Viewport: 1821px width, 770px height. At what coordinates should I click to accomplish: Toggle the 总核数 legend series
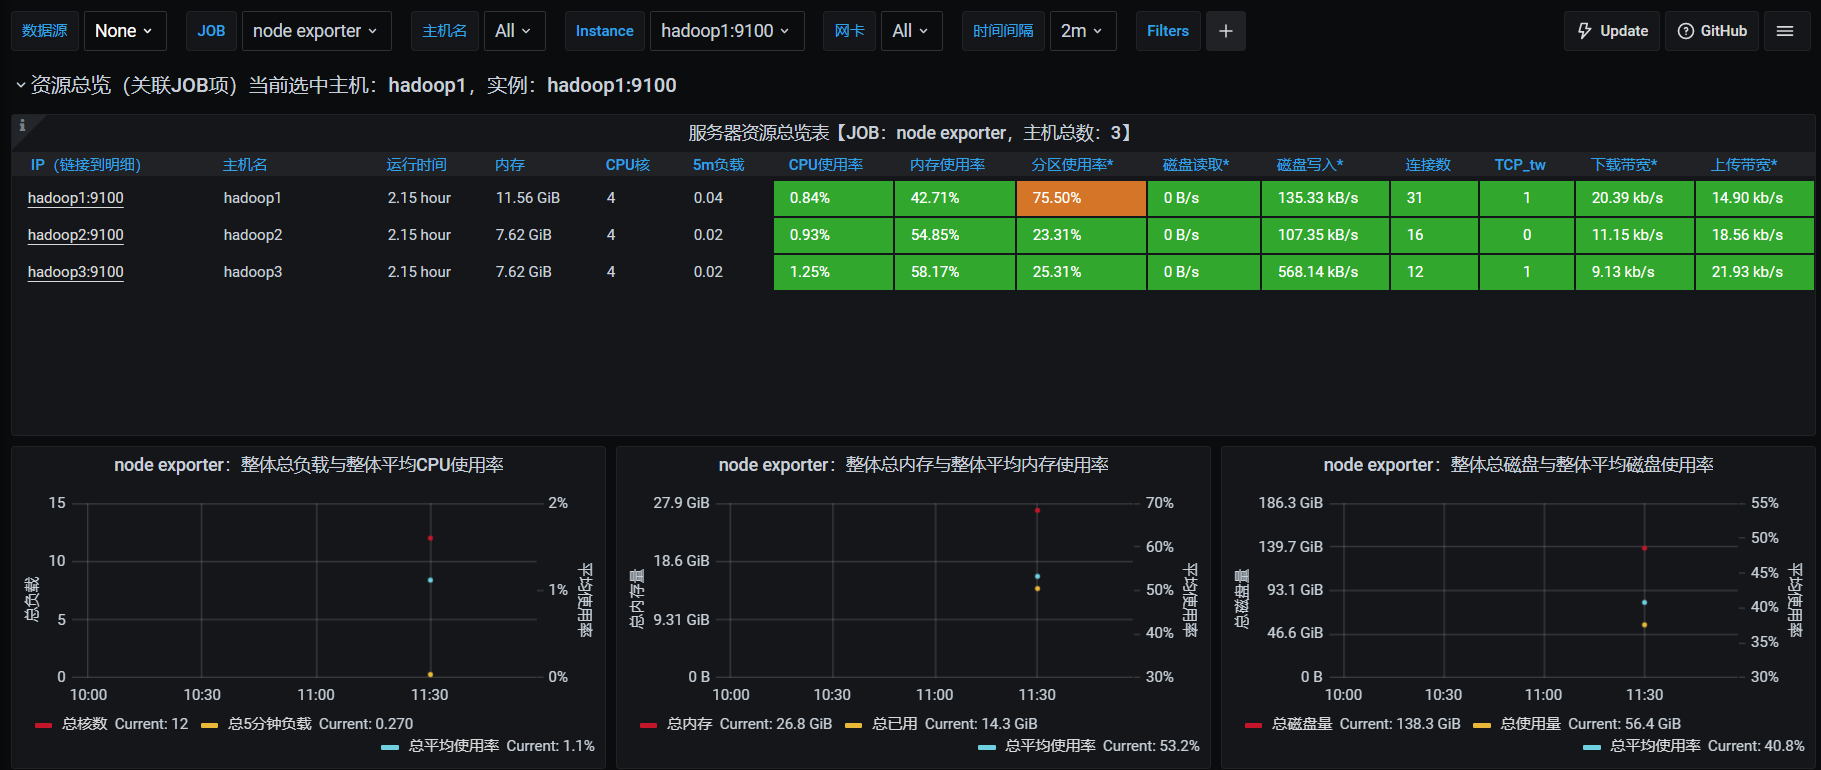[x=85, y=724]
